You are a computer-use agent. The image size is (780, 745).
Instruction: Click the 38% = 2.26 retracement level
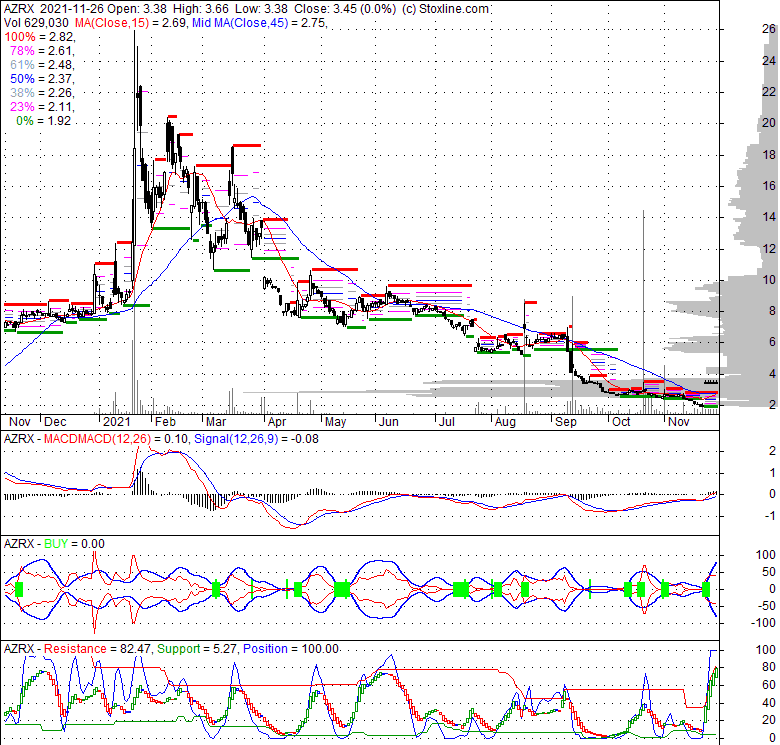click(x=42, y=93)
